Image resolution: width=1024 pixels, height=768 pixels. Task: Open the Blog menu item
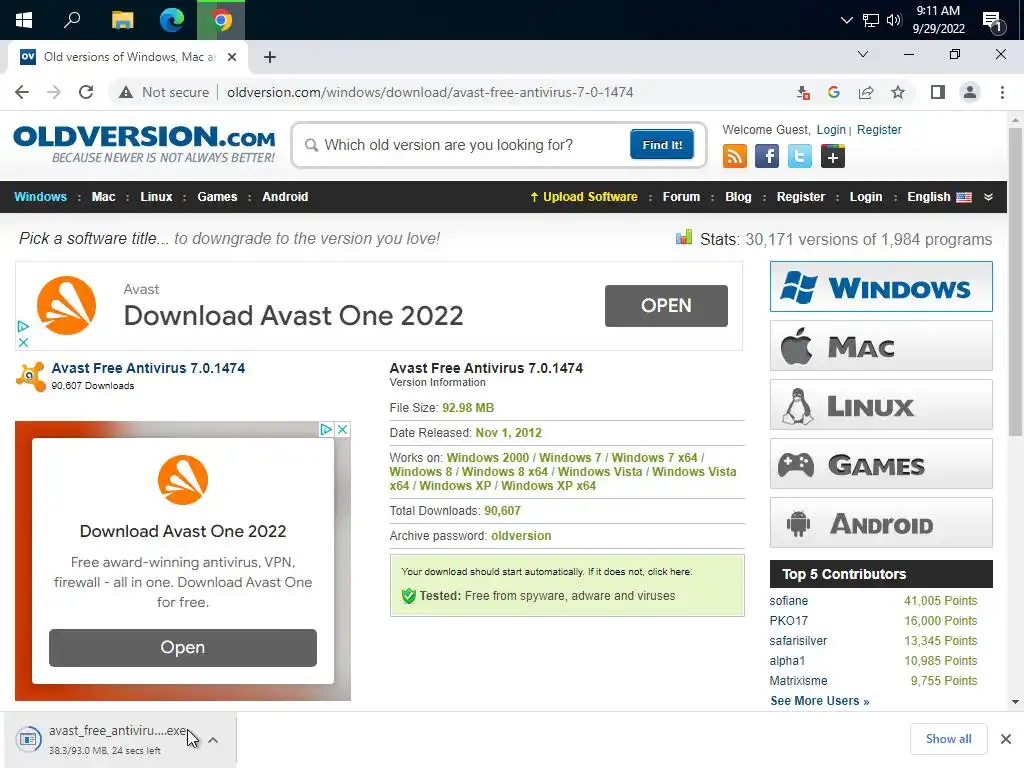(x=738, y=197)
